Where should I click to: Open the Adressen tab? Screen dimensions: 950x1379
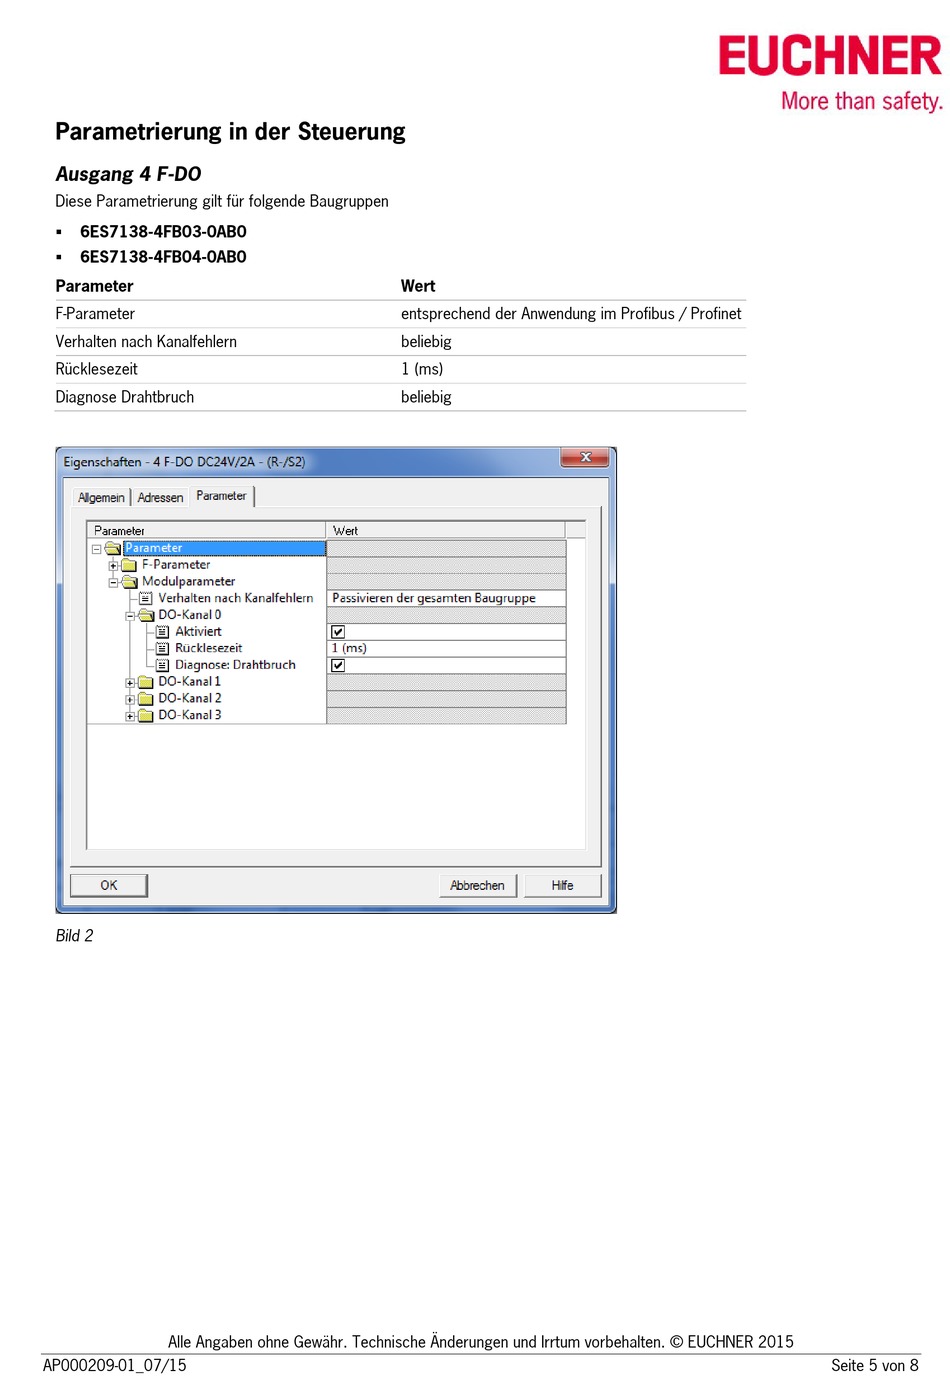pos(160,498)
